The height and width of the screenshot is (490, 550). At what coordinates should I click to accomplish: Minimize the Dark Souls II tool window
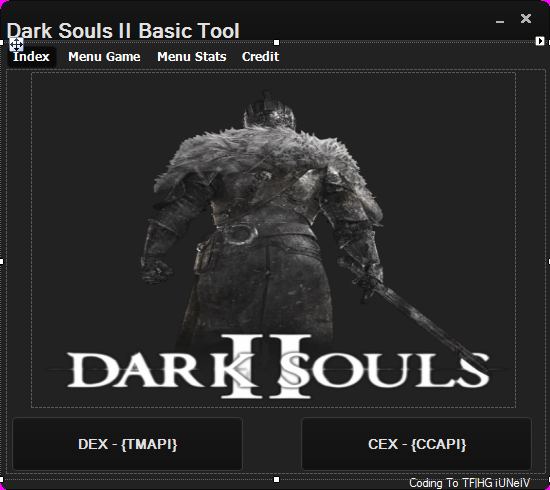tap(500, 21)
